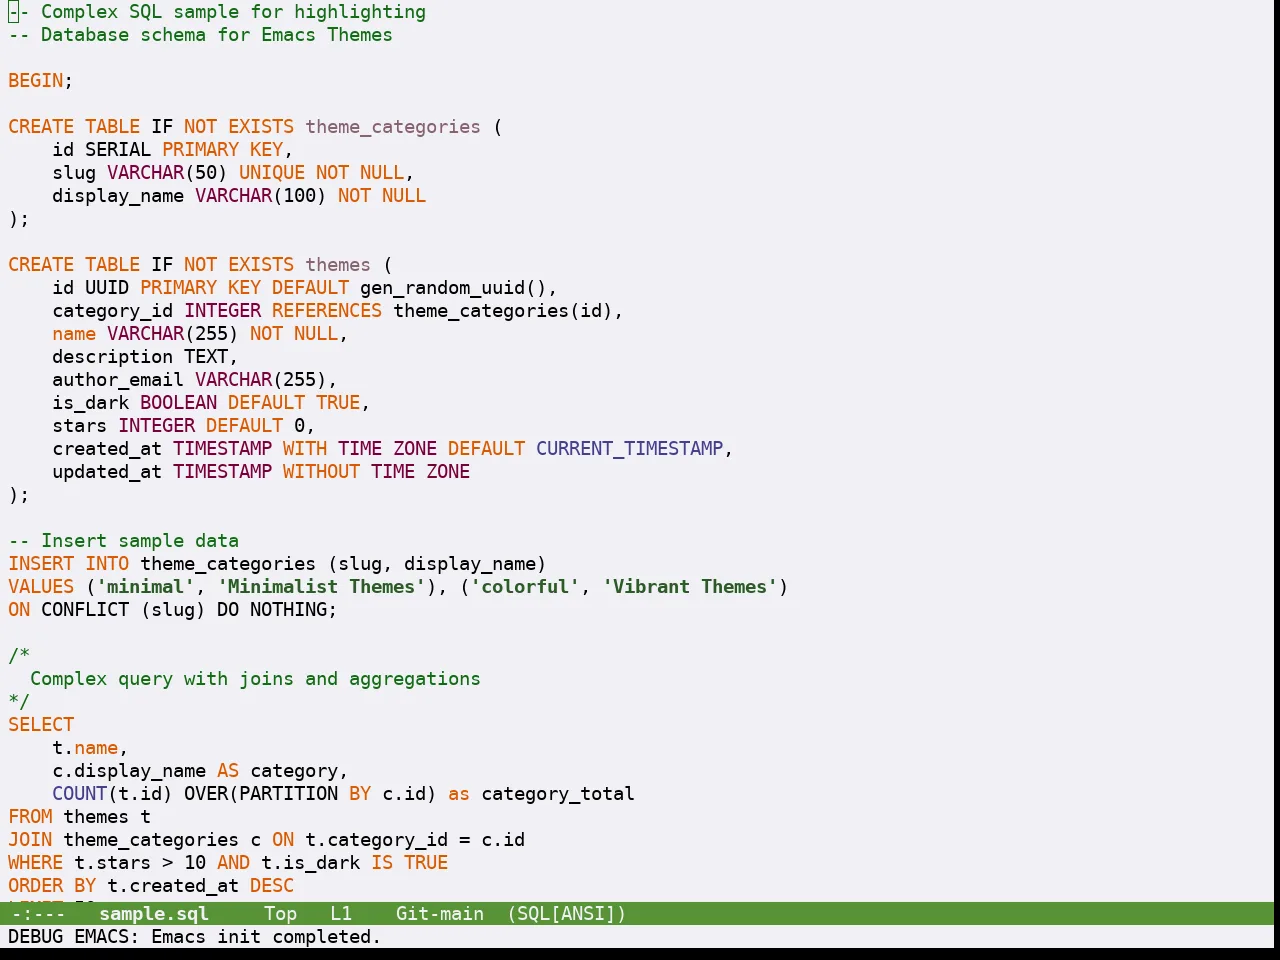1280x960 pixels.
Task: Click JOIN keyword on theme_categories line
Action: coord(30,840)
